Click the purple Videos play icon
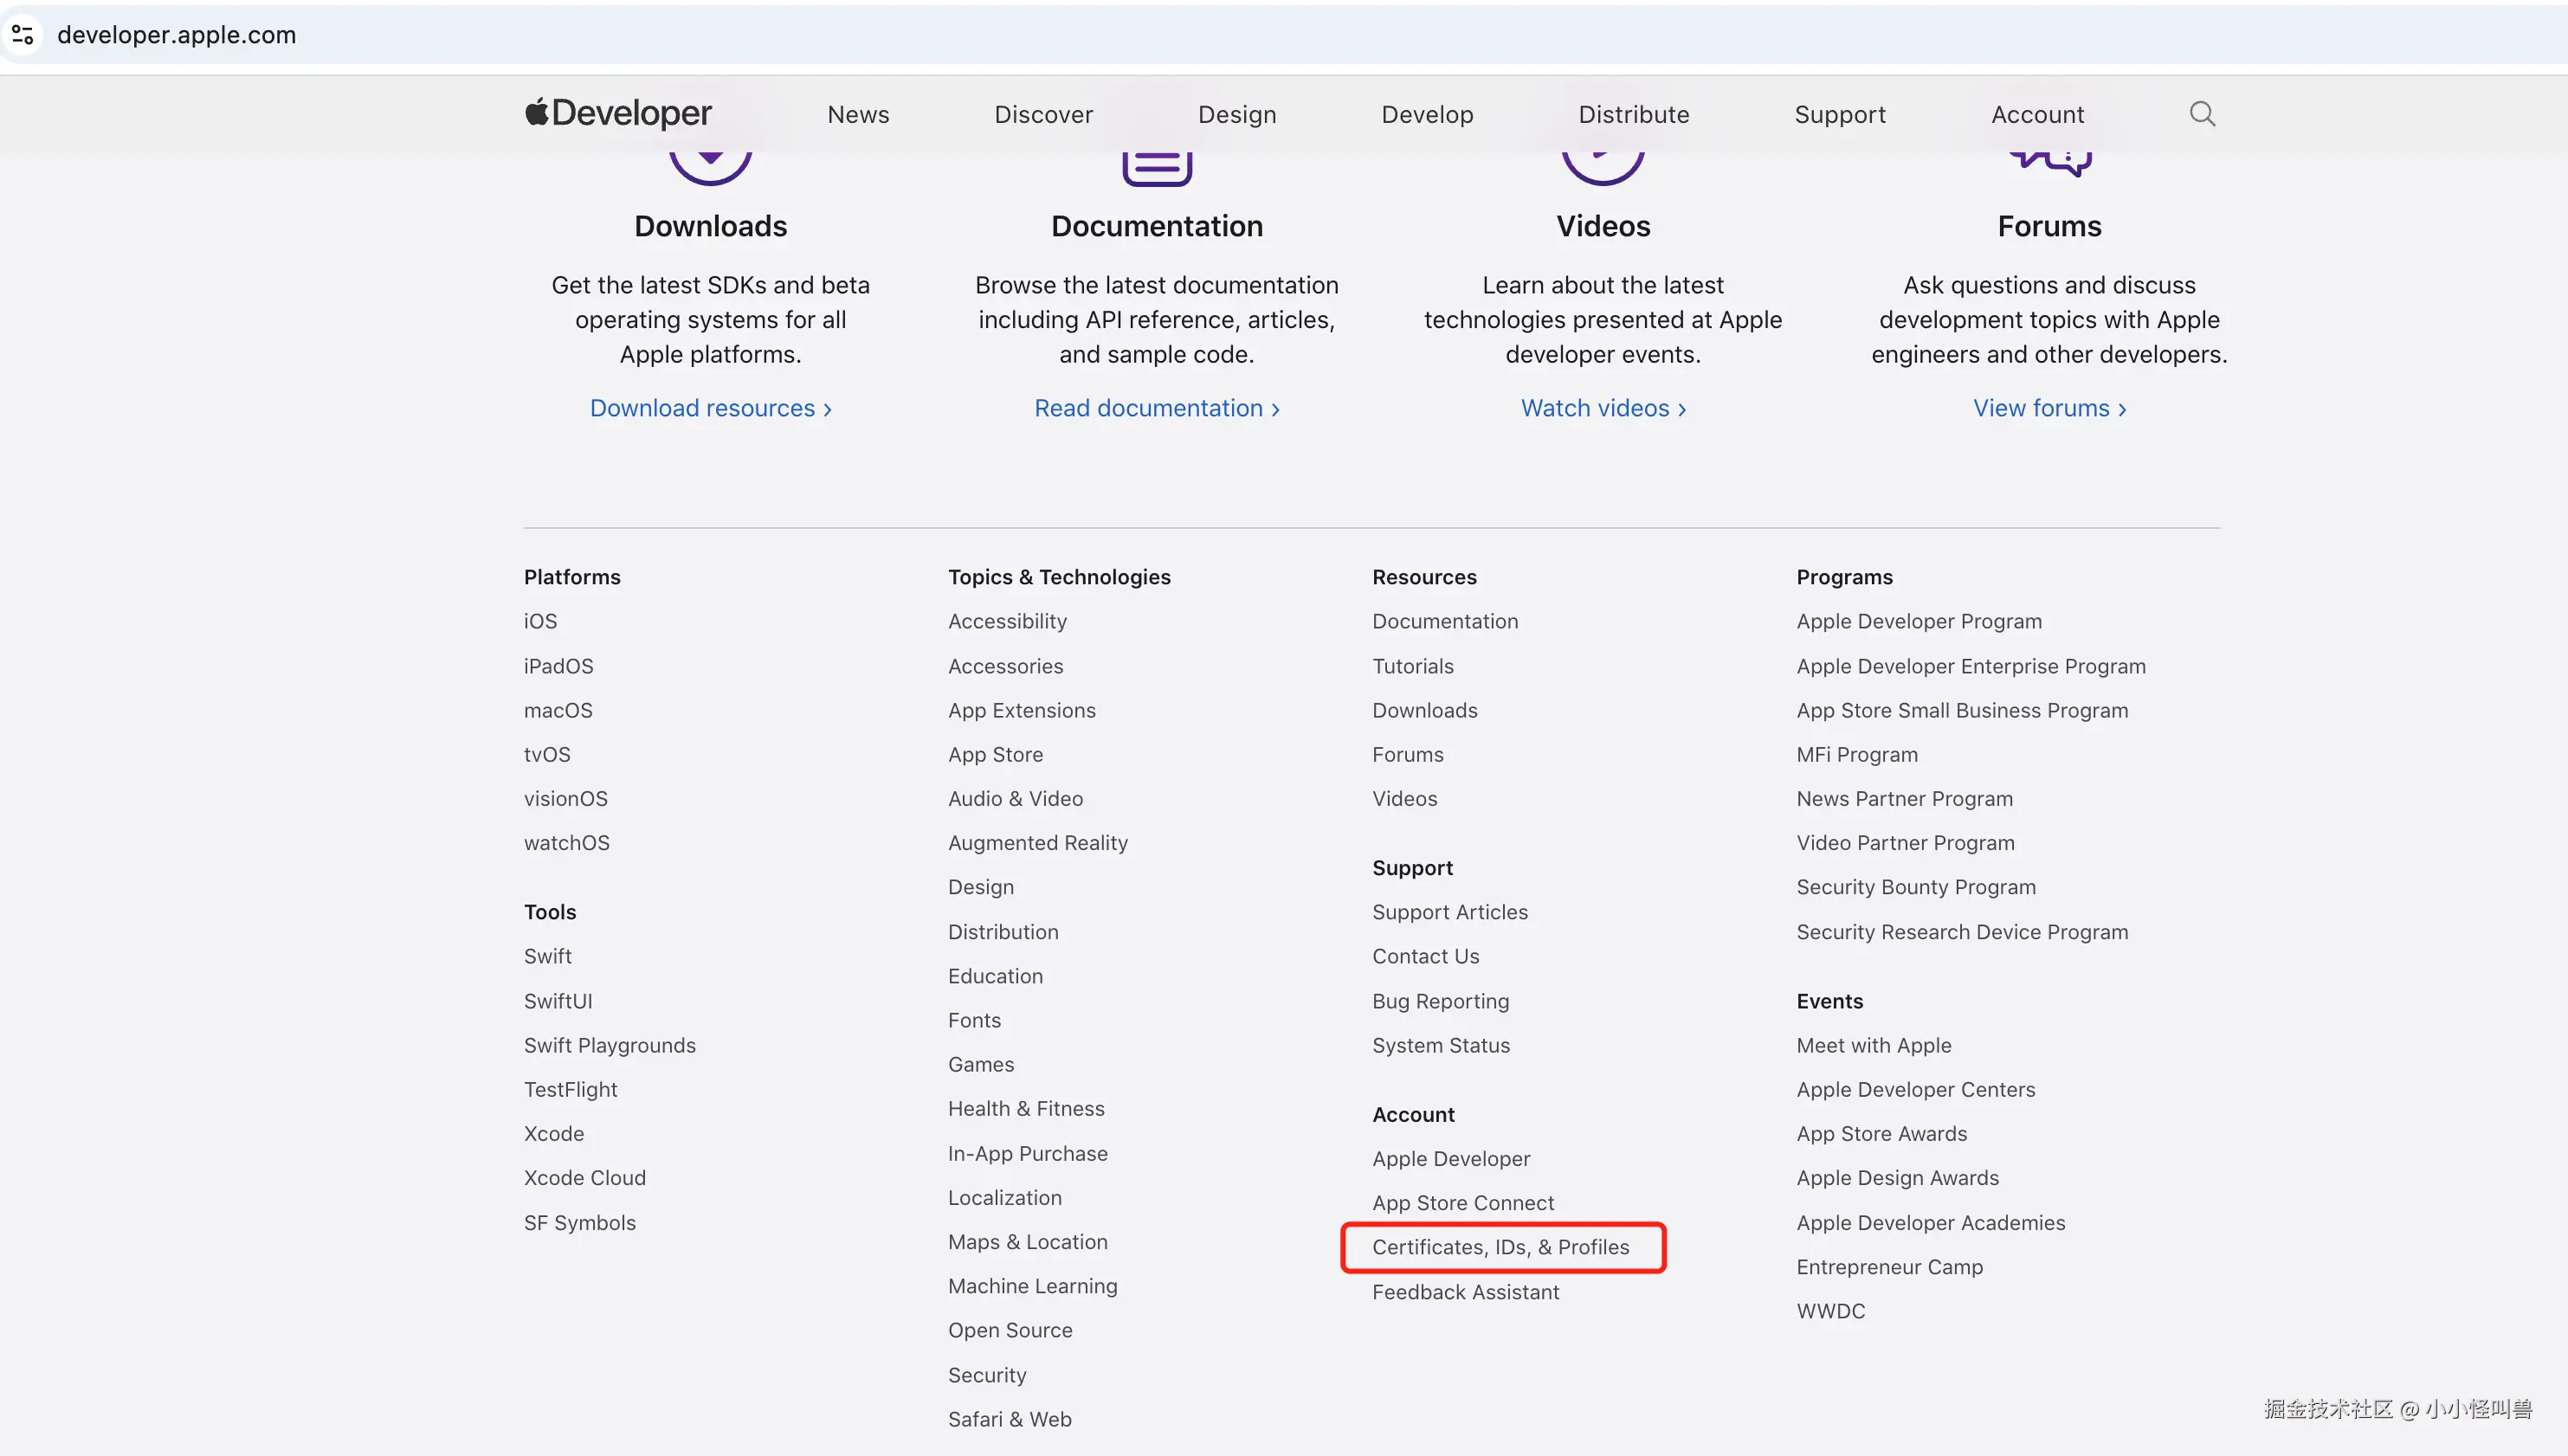This screenshot has height=1456, width=2568. tap(1603, 166)
